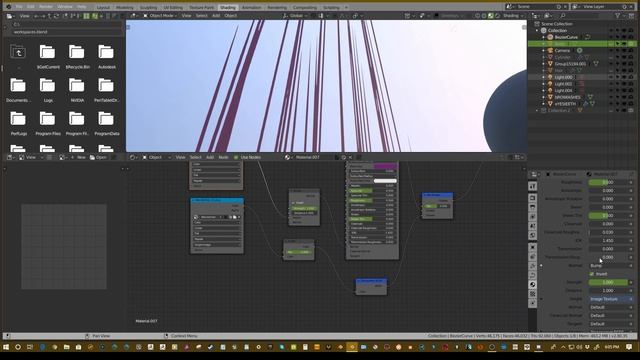Open the Object Mode dropdown in viewport

tap(160, 16)
